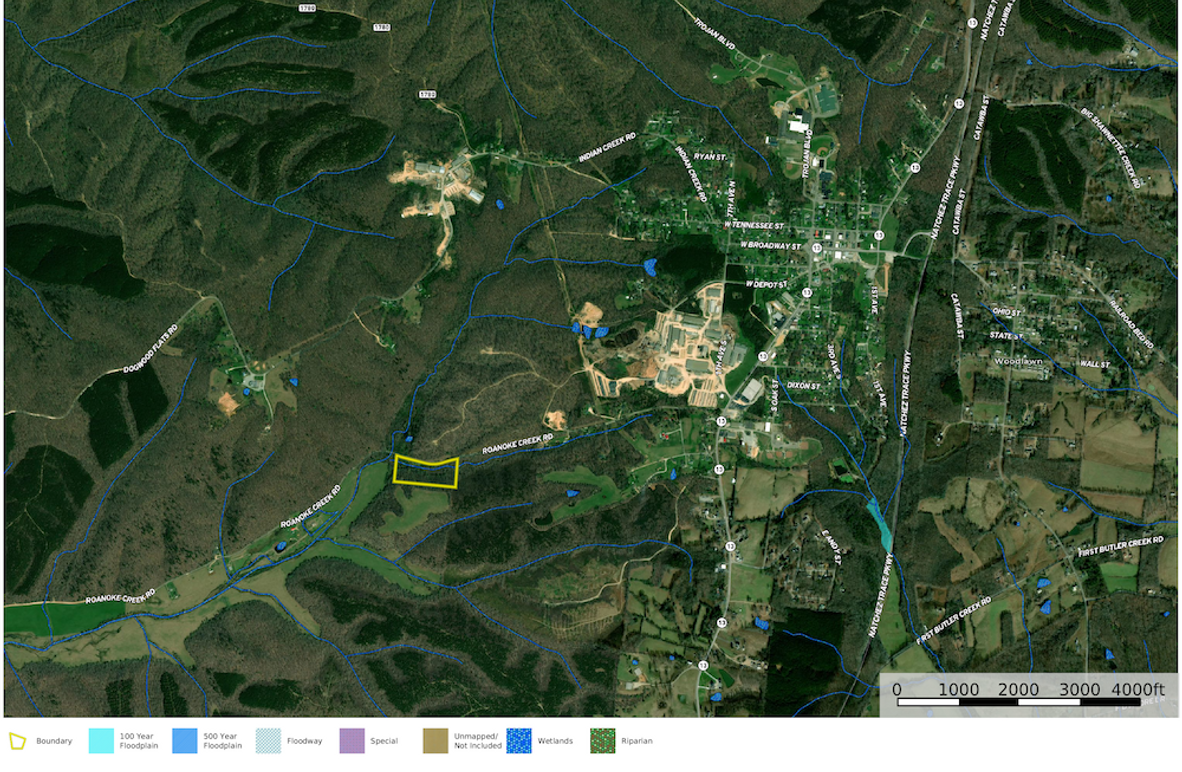The width and height of the screenshot is (1182, 772).
Task: Click the Indian Creek Rd label
Action: [x=607, y=148]
